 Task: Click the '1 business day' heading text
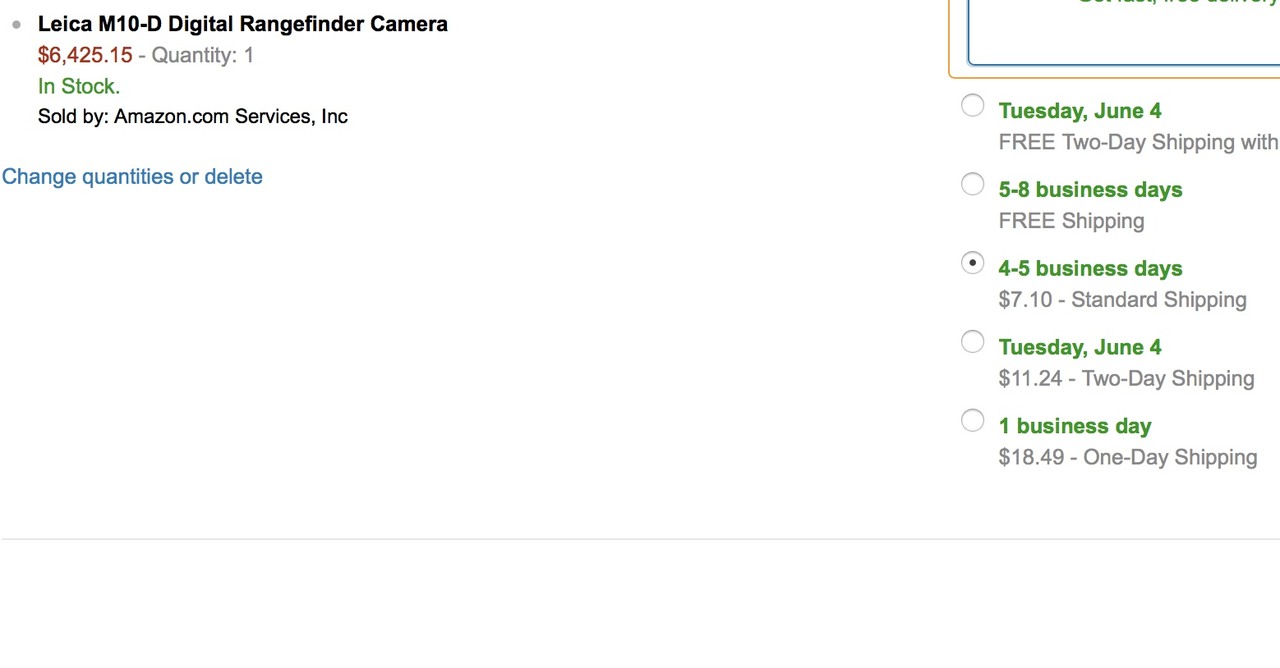1075,426
